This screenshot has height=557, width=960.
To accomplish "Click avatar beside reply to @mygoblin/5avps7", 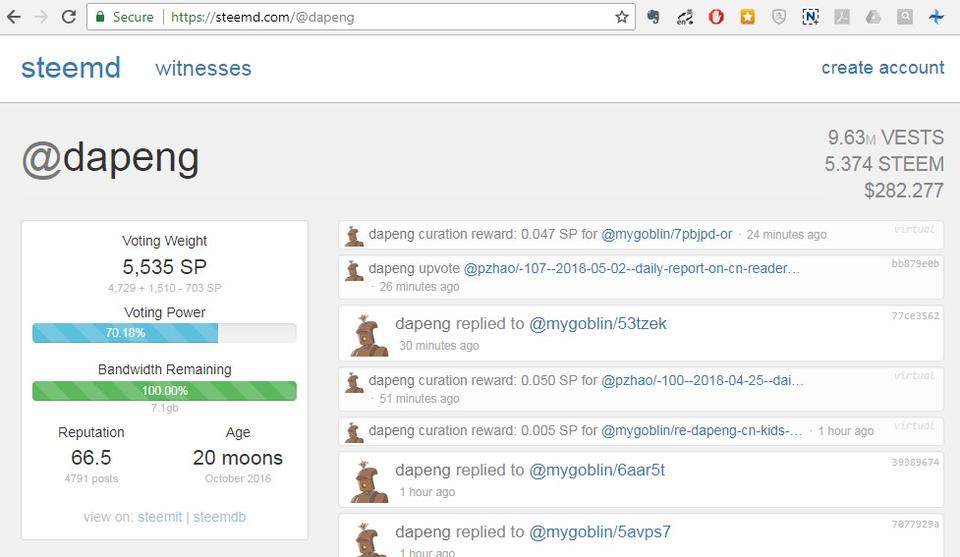I will tap(369, 540).
